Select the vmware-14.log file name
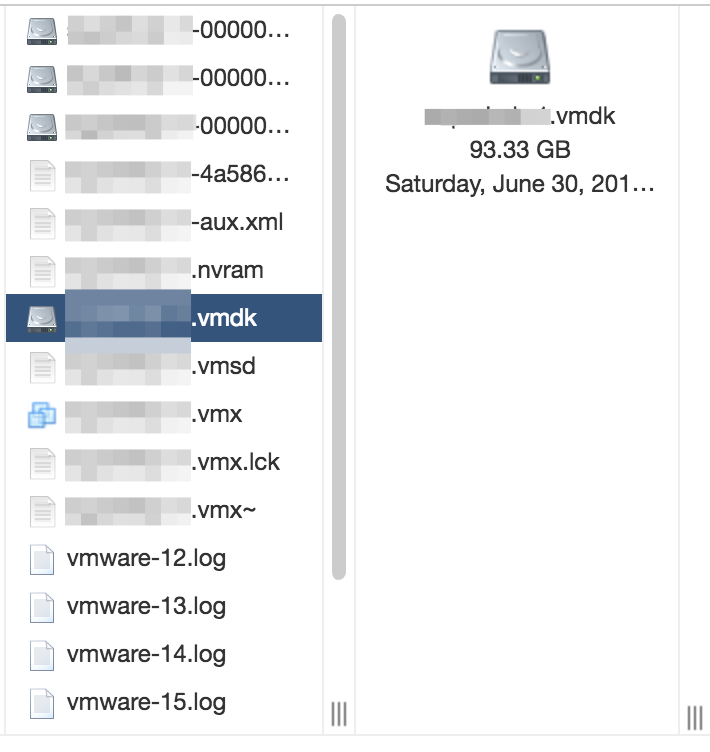The width and height of the screenshot is (710, 752). tap(146, 655)
